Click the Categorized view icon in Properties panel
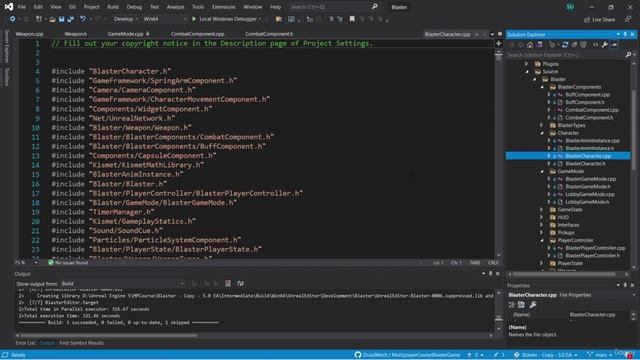640x360 pixels. [512, 304]
